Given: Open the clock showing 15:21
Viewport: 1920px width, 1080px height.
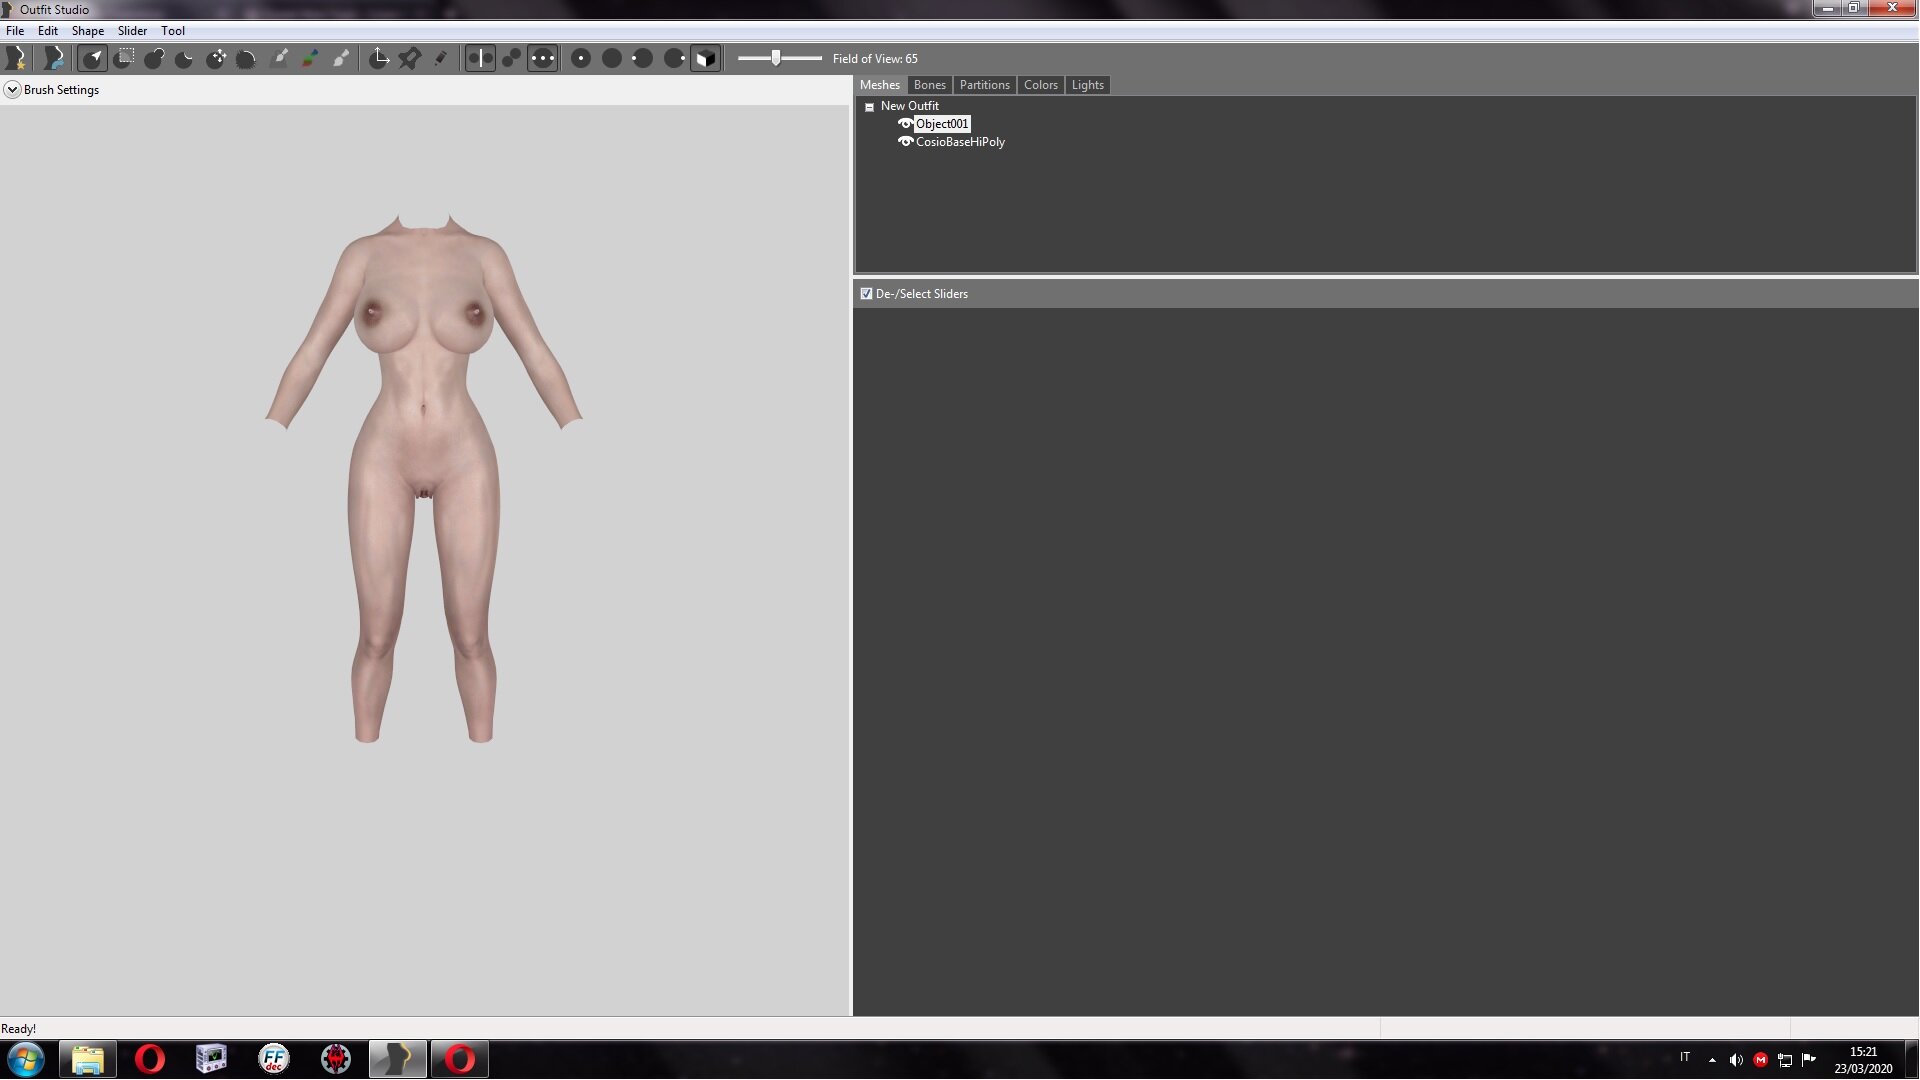Looking at the screenshot, I should pyautogui.click(x=1863, y=1060).
